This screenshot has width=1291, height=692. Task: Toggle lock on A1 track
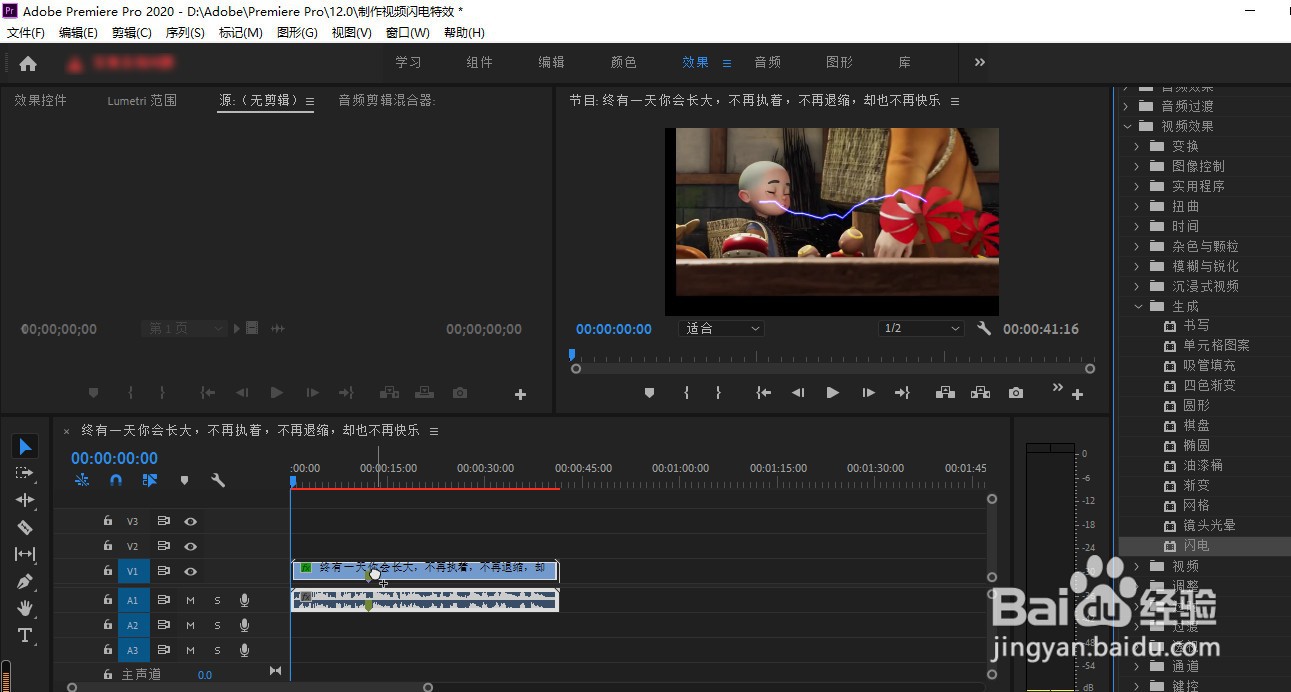click(107, 600)
